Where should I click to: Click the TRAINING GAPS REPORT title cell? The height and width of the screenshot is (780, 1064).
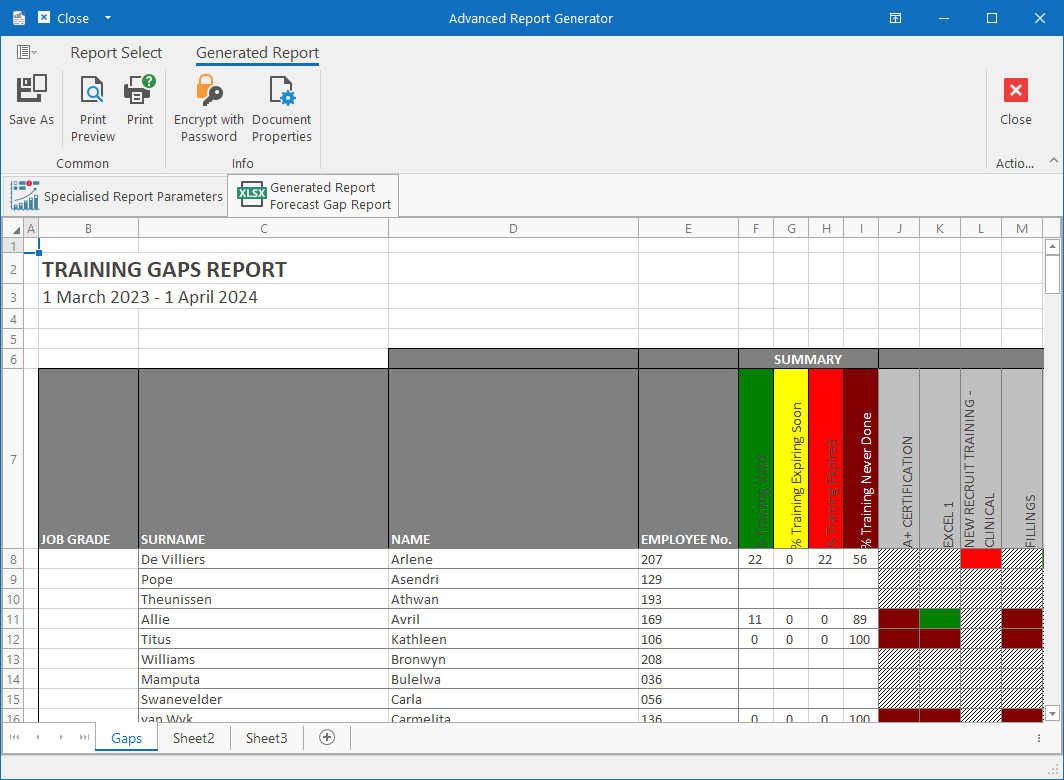[x=164, y=270]
